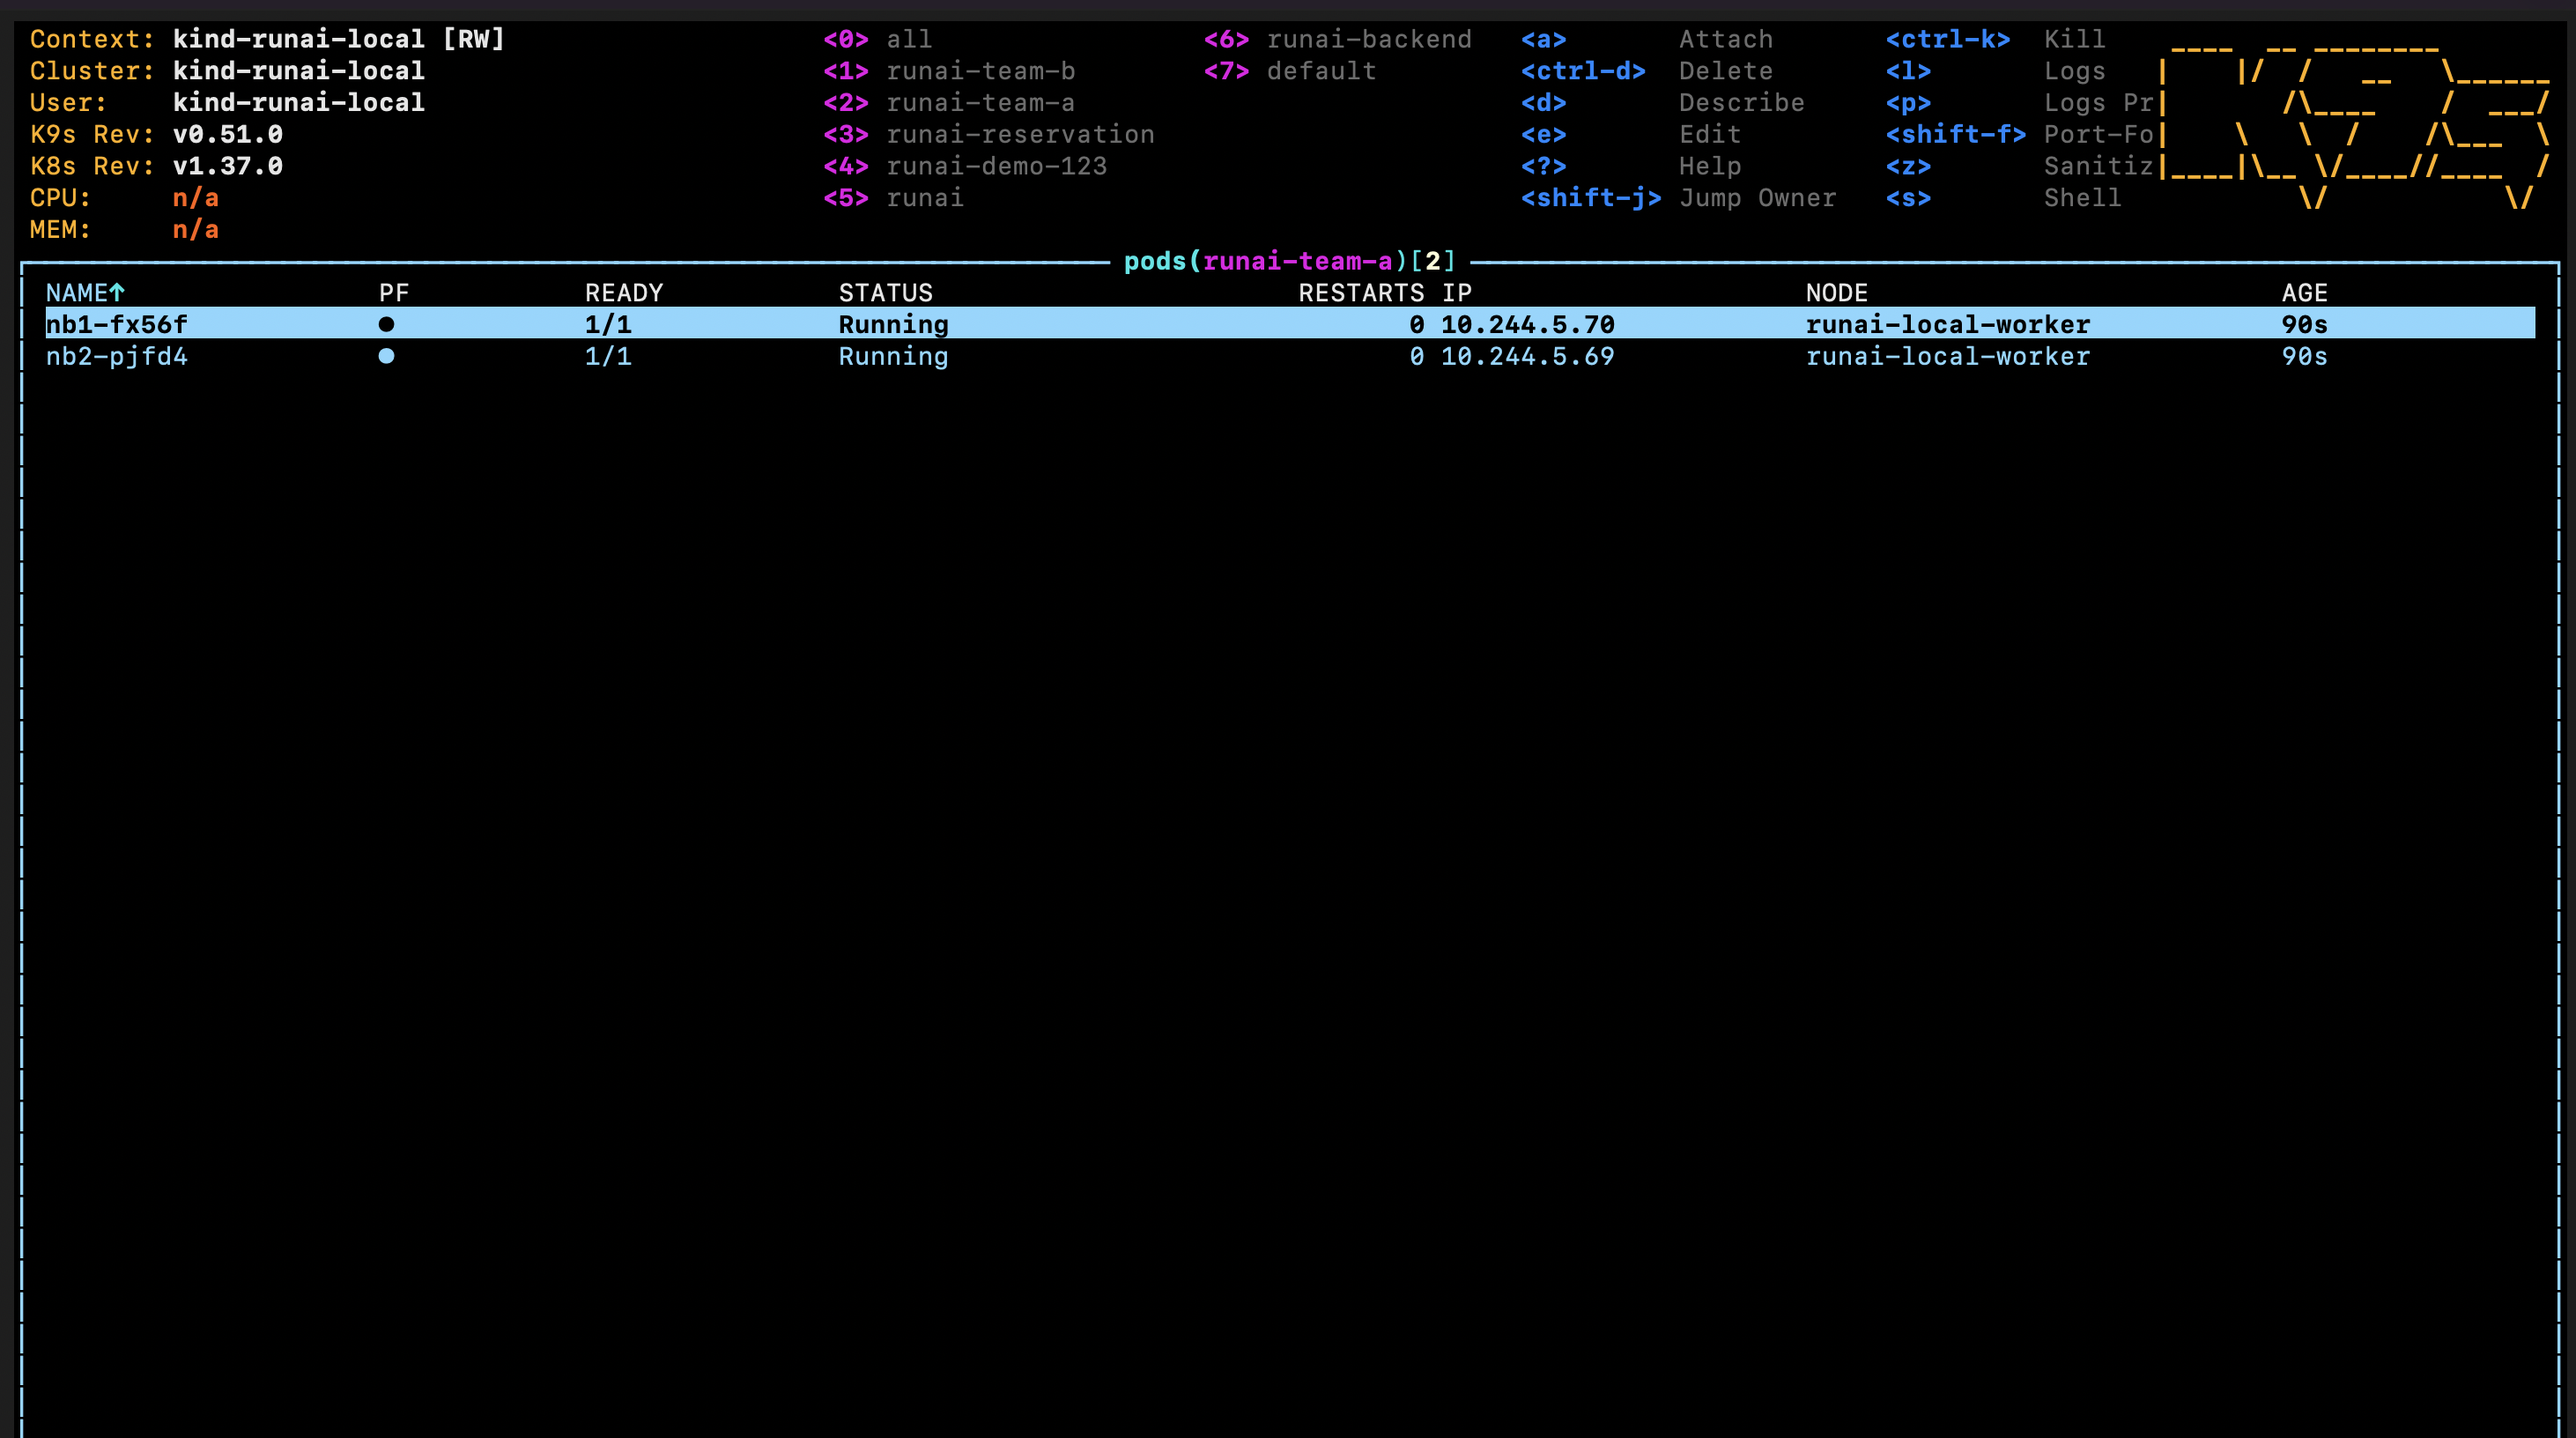Select the default namespace entry
Image resolution: width=2576 pixels, height=1438 pixels.
[x=1290, y=71]
